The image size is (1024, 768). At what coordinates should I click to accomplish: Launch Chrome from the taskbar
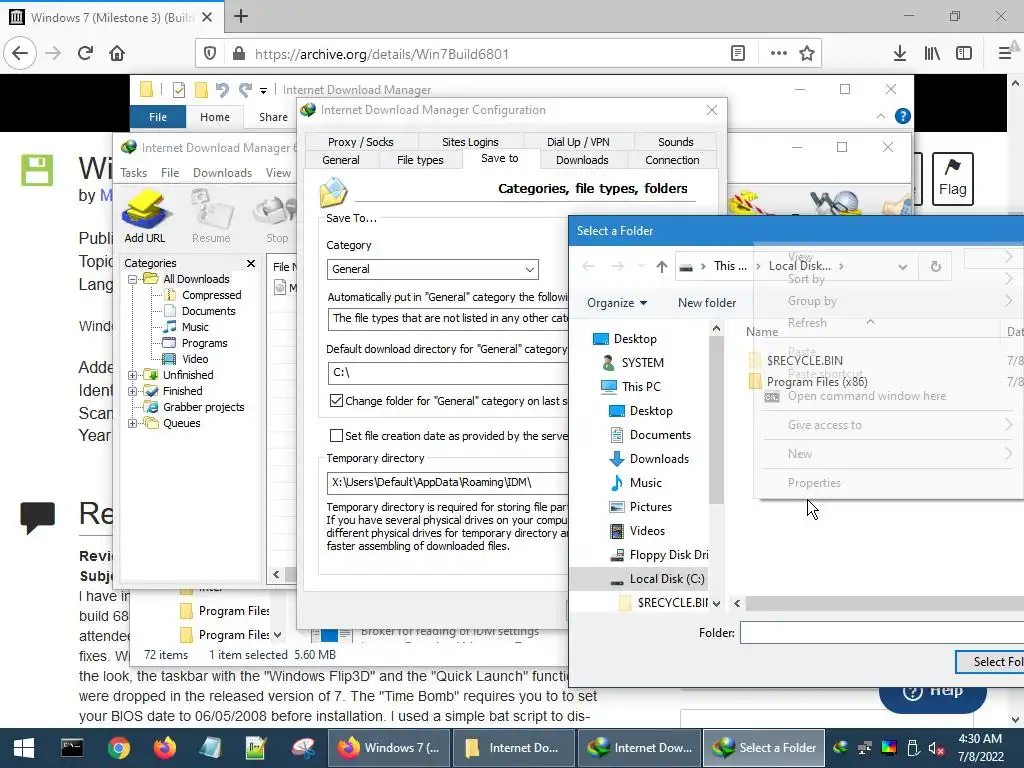(118, 748)
